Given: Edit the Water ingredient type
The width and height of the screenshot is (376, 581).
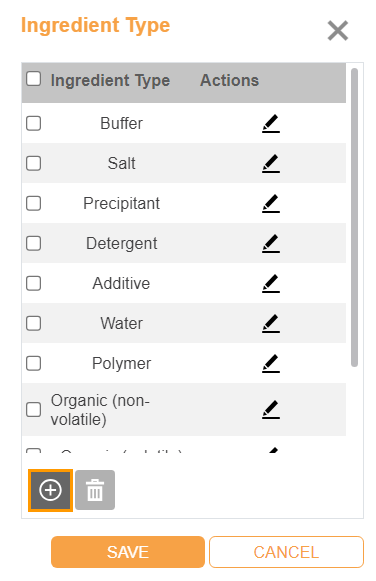Looking at the screenshot, I should coord(271,323).
